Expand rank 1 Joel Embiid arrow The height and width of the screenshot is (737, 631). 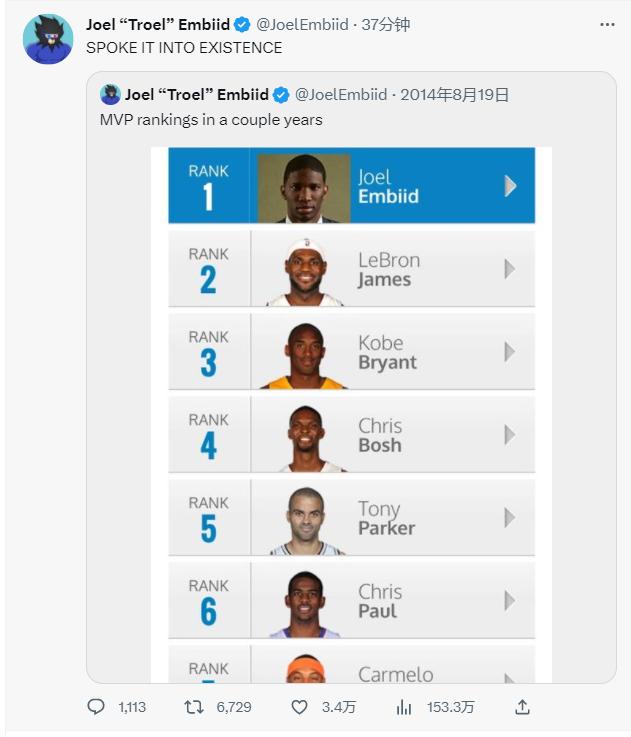point(510,186)
